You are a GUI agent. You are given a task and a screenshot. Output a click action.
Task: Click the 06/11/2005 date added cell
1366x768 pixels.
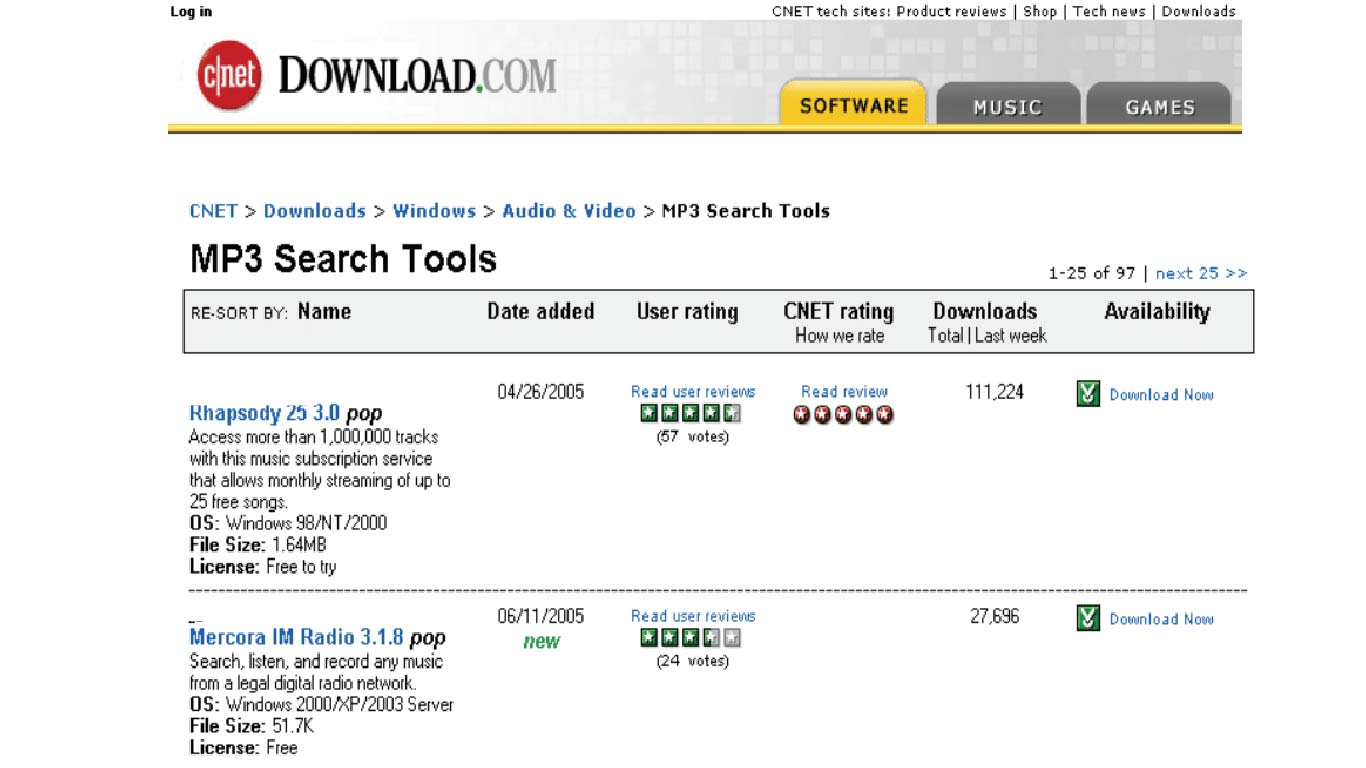click(x=541, y=616)
